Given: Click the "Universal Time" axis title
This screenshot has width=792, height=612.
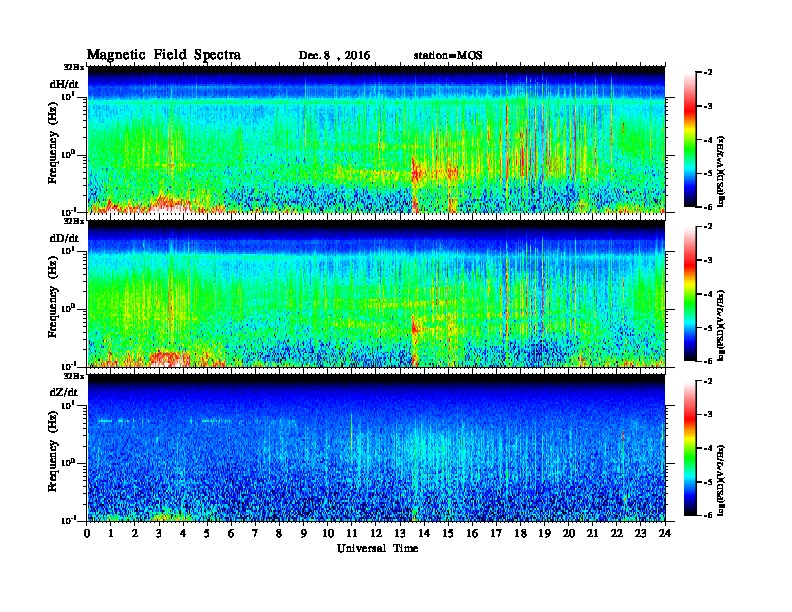Looking at the screenshot, I should pyautogui.click(x=377, y=548).
